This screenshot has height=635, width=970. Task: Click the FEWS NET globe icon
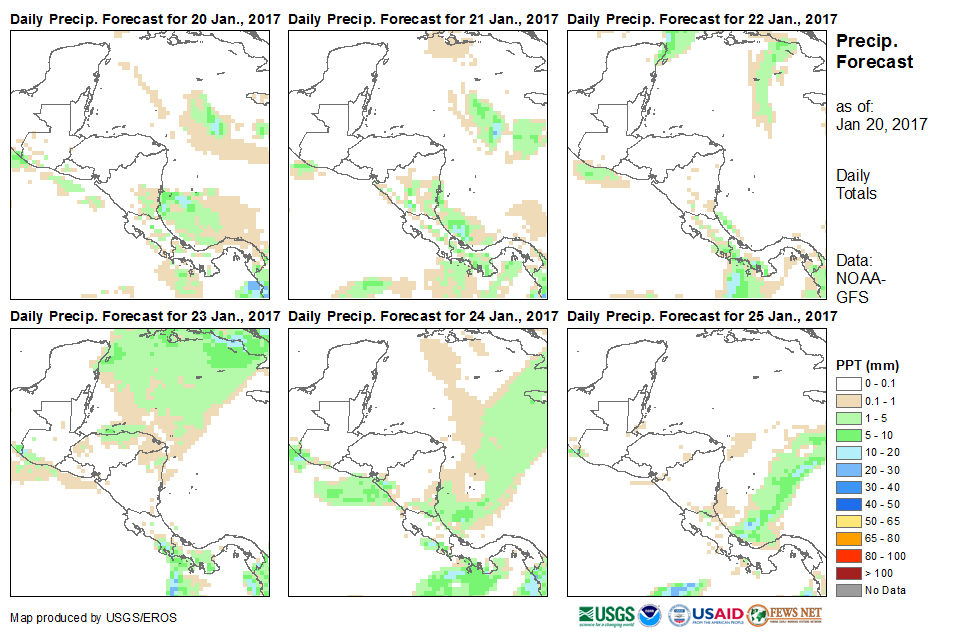point(757,614)
